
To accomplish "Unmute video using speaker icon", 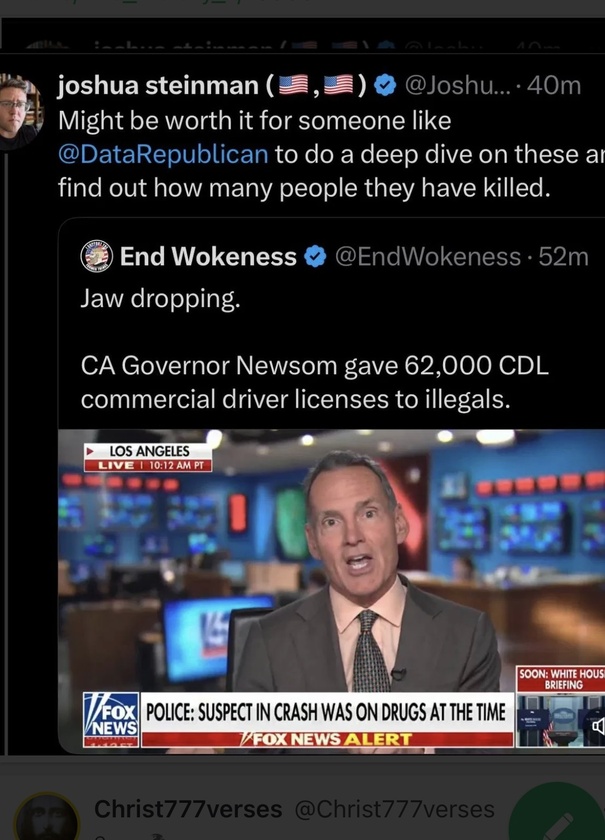I will (598, 726).
